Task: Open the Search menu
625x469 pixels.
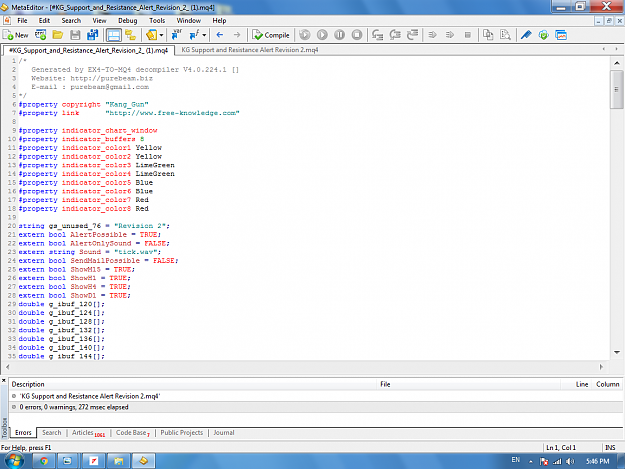Action: click(x=71, y=21)
